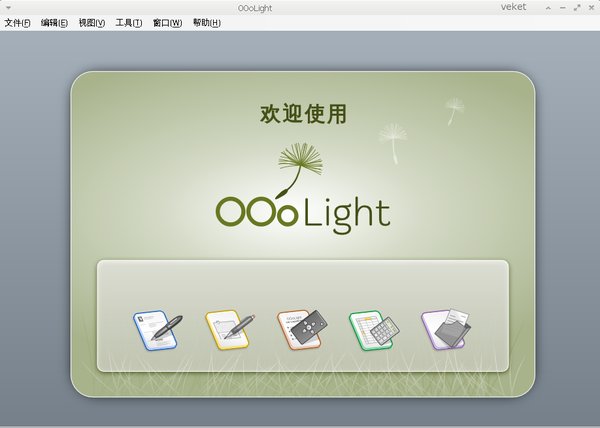
Task: Roll up the window with caret button
Action: [548, 8]
